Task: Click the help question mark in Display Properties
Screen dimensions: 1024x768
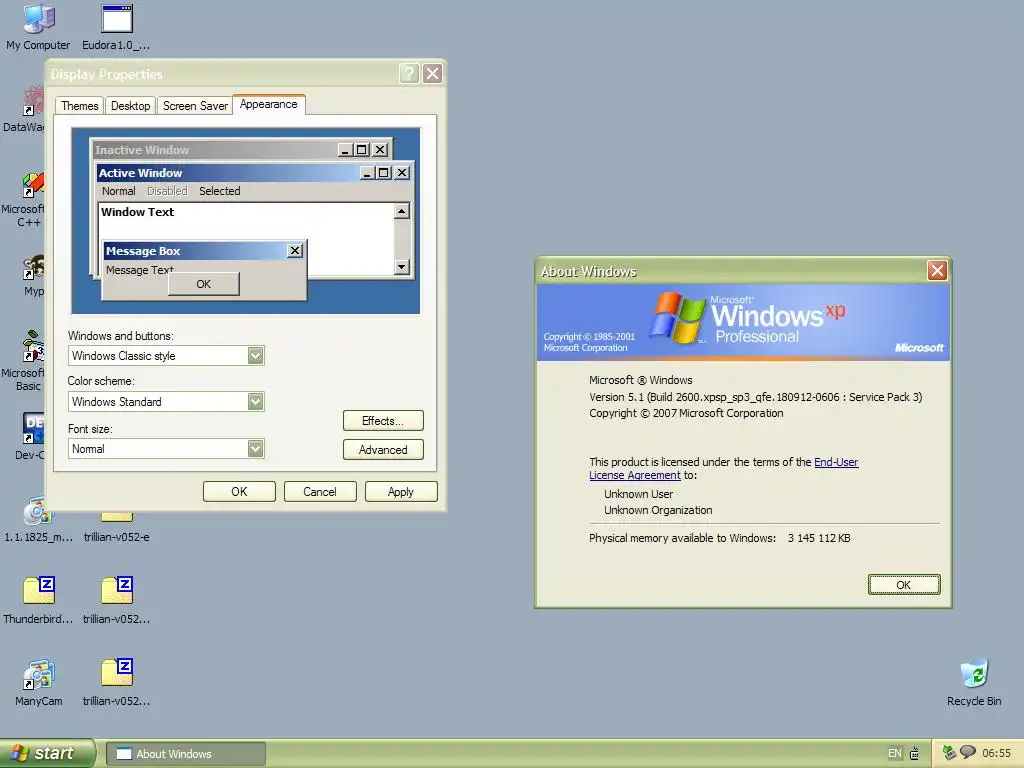Action: coord(409,74)
